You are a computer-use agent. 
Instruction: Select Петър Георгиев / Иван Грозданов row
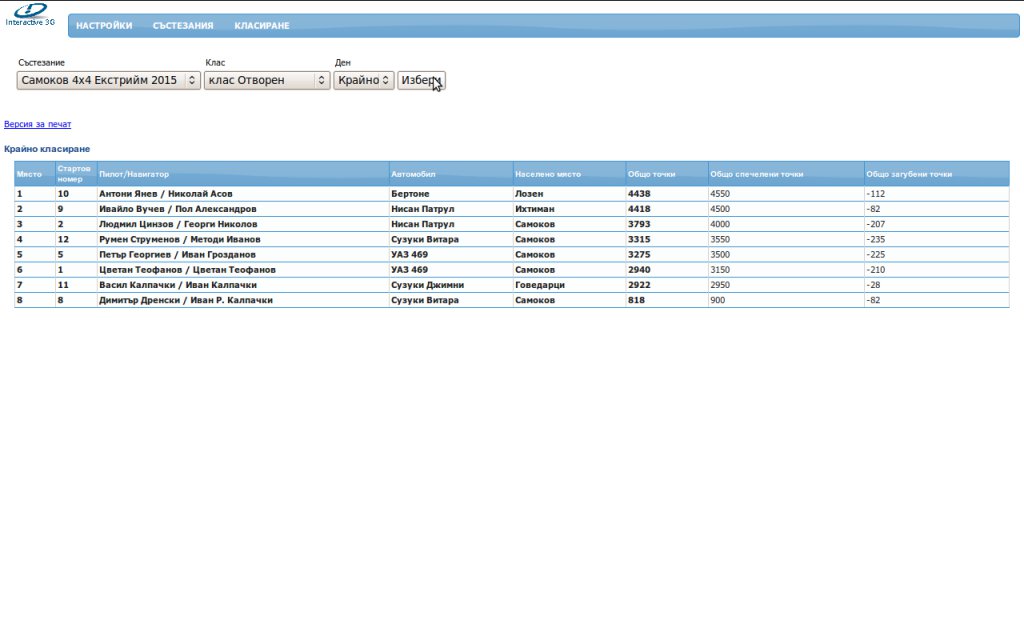click(512, 255)
